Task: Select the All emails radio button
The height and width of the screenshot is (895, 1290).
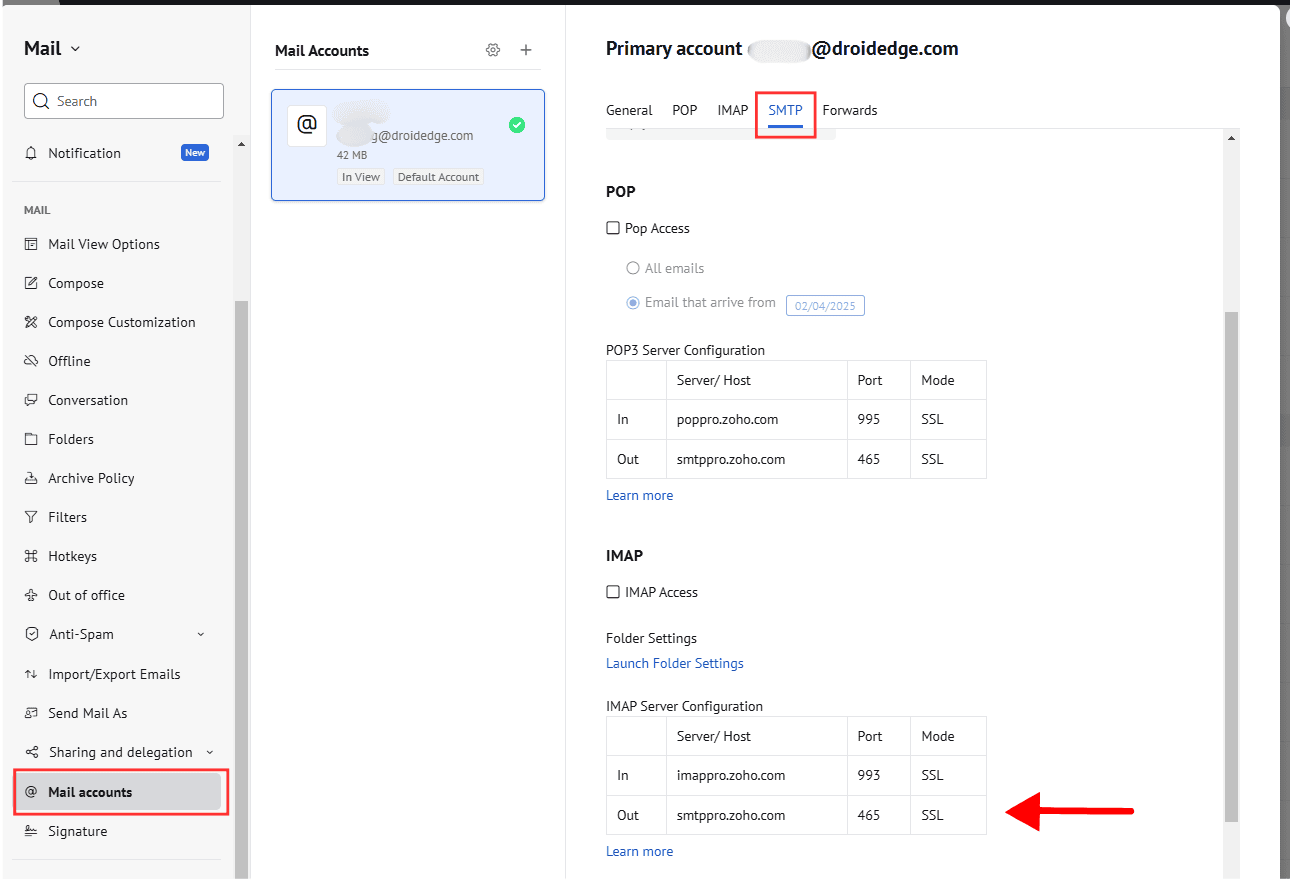Action: [x=632, y=268]
